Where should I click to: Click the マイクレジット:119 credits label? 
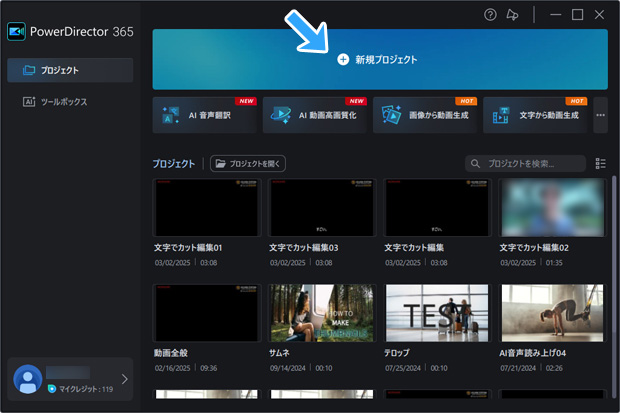pos(86,389)
